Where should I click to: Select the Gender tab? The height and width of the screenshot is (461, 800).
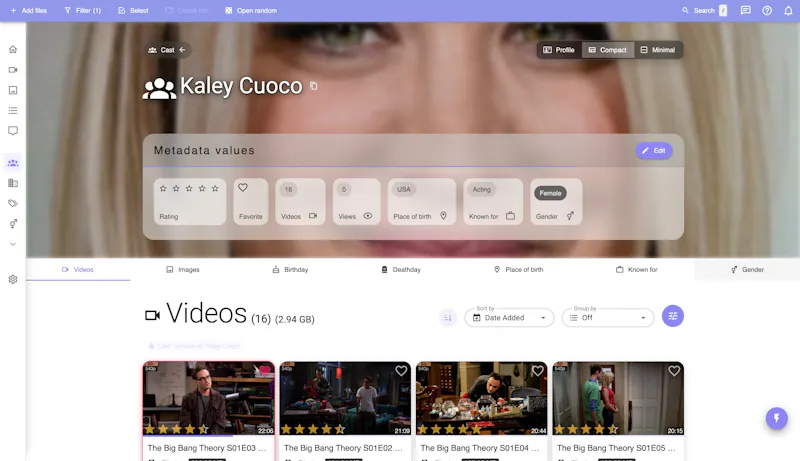point(747,269)
